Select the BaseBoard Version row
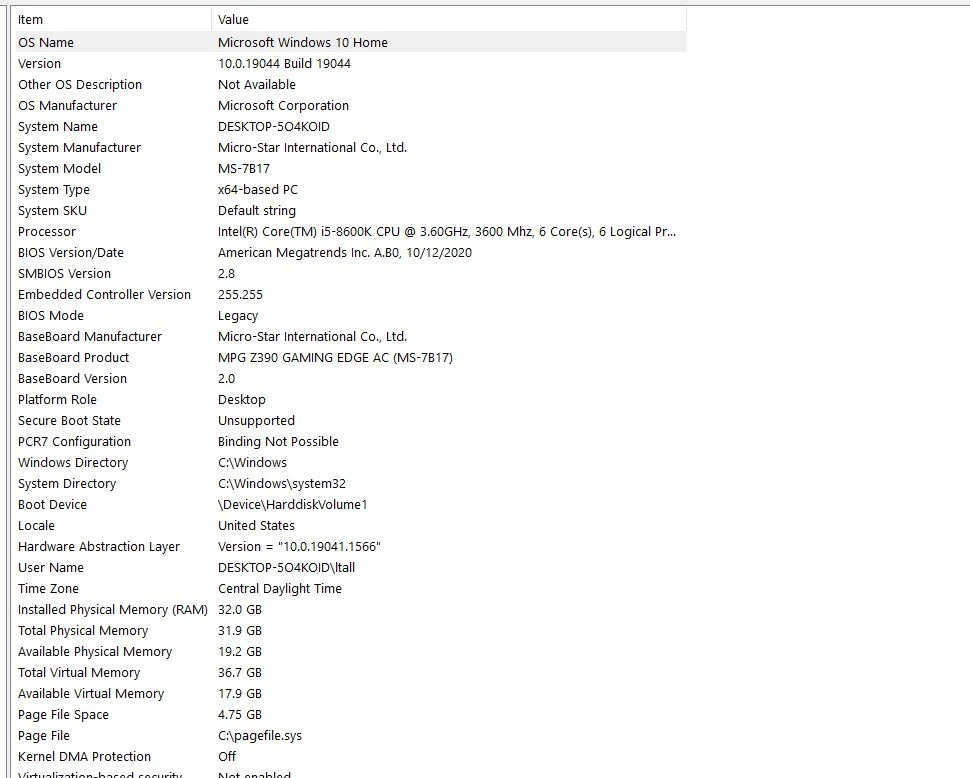The height and width of the screenshot is (778, 970). [x=351, y=379]
